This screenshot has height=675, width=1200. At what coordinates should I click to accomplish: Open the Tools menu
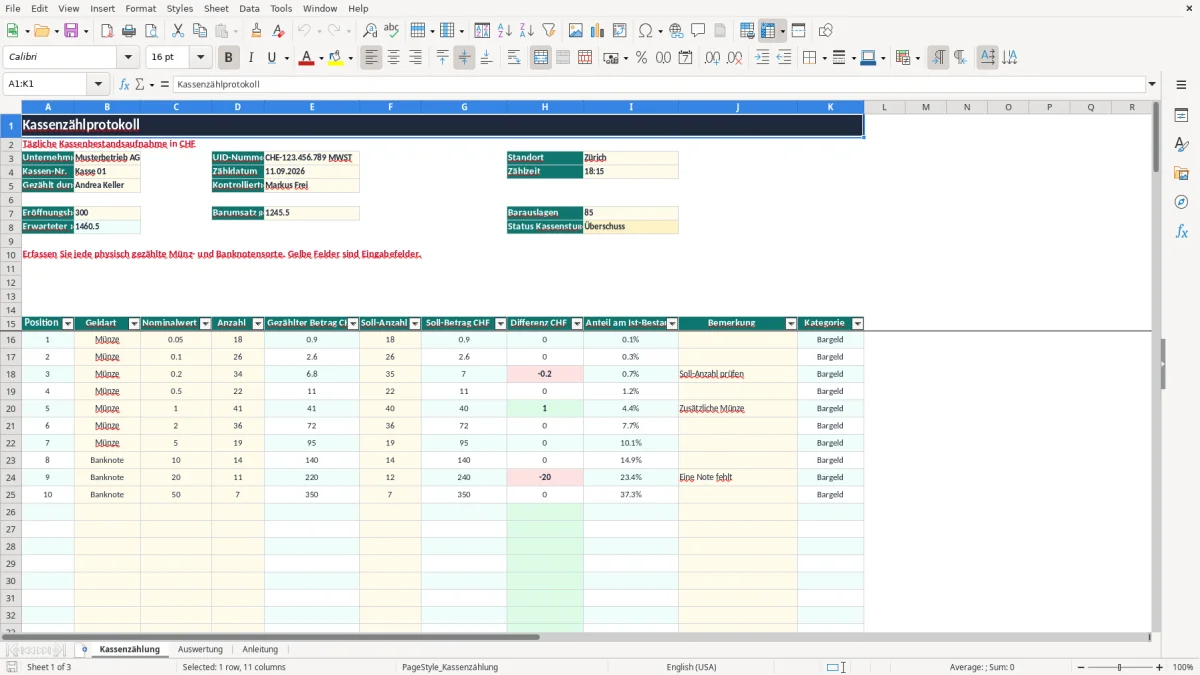pyautogui.click(x=281, y=8)
